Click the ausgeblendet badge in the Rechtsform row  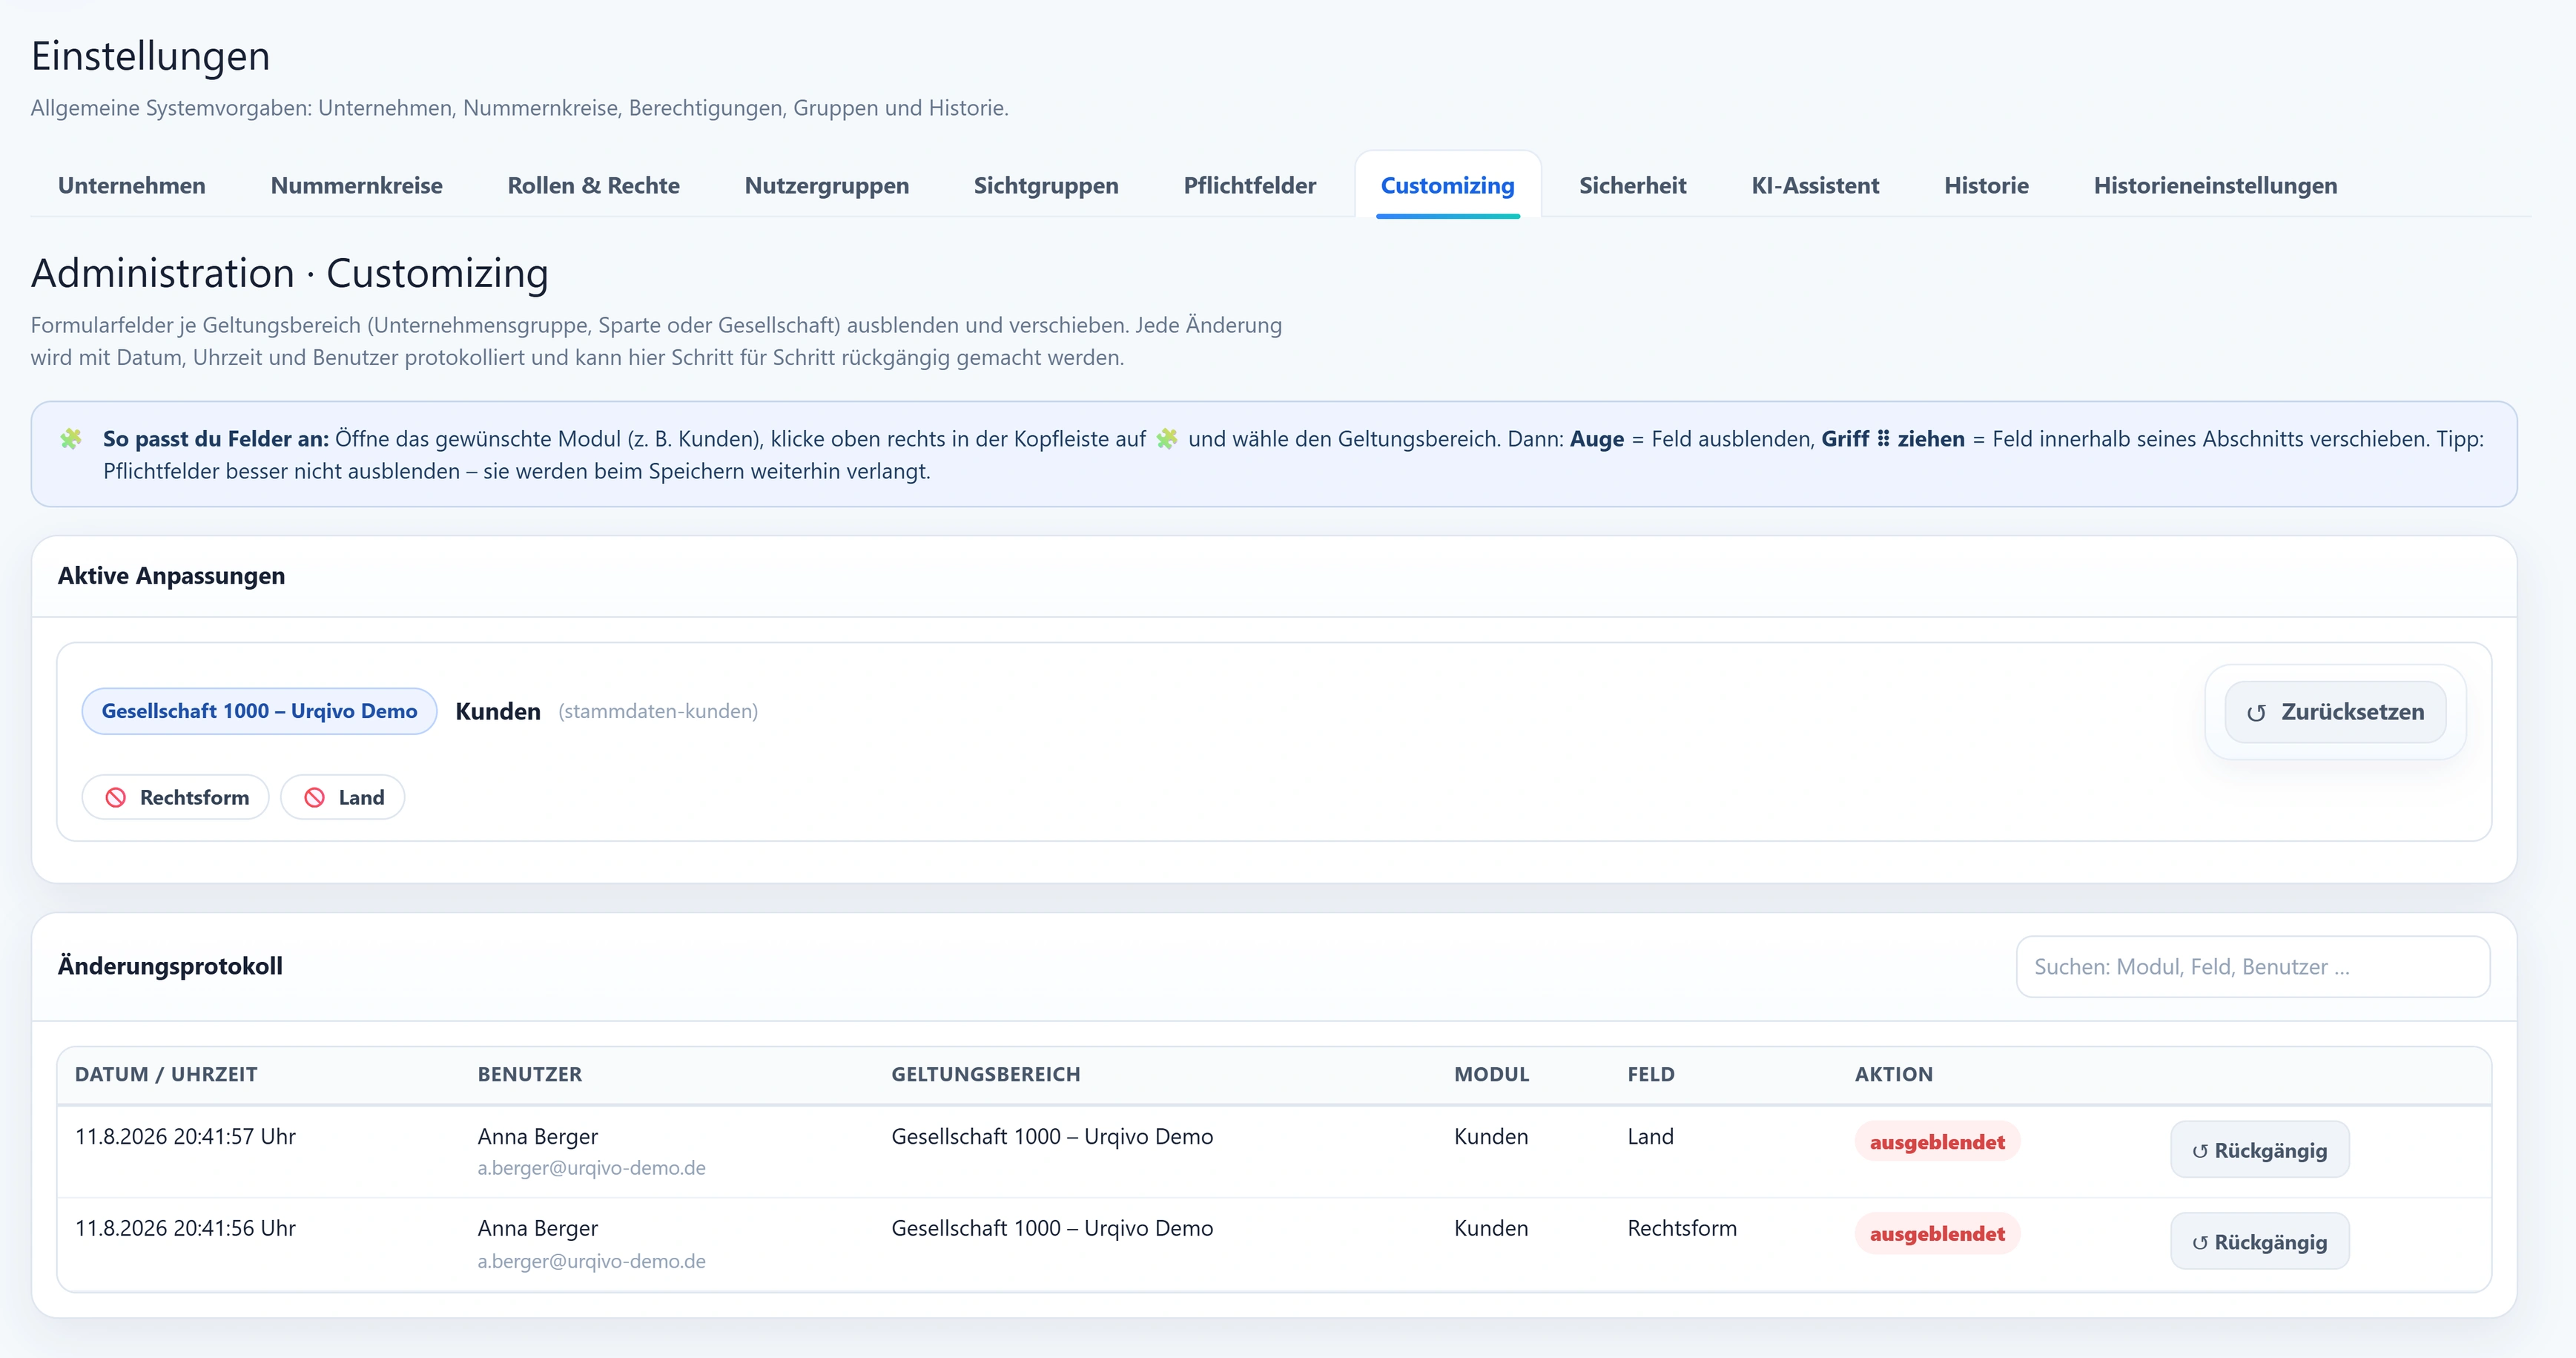click(x=1937, y=1234)
